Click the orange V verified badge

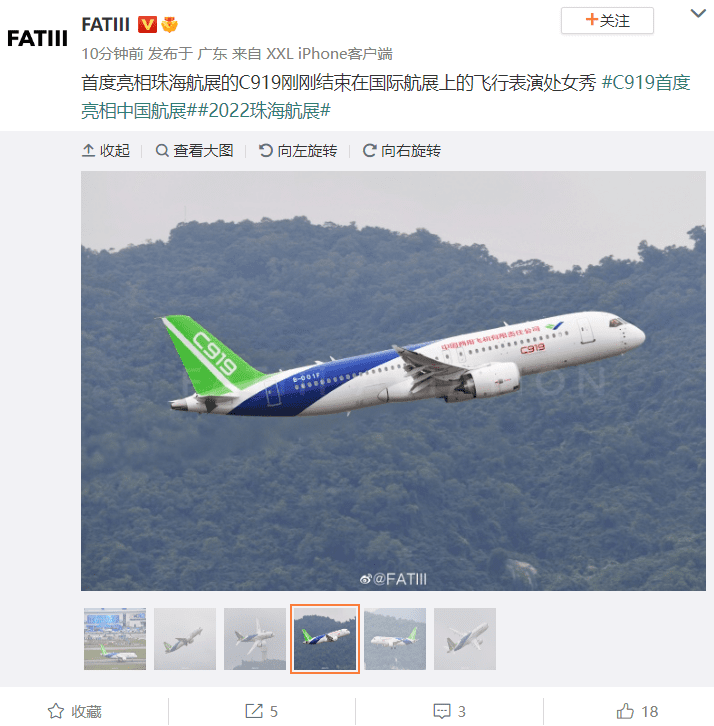(147, 25)
